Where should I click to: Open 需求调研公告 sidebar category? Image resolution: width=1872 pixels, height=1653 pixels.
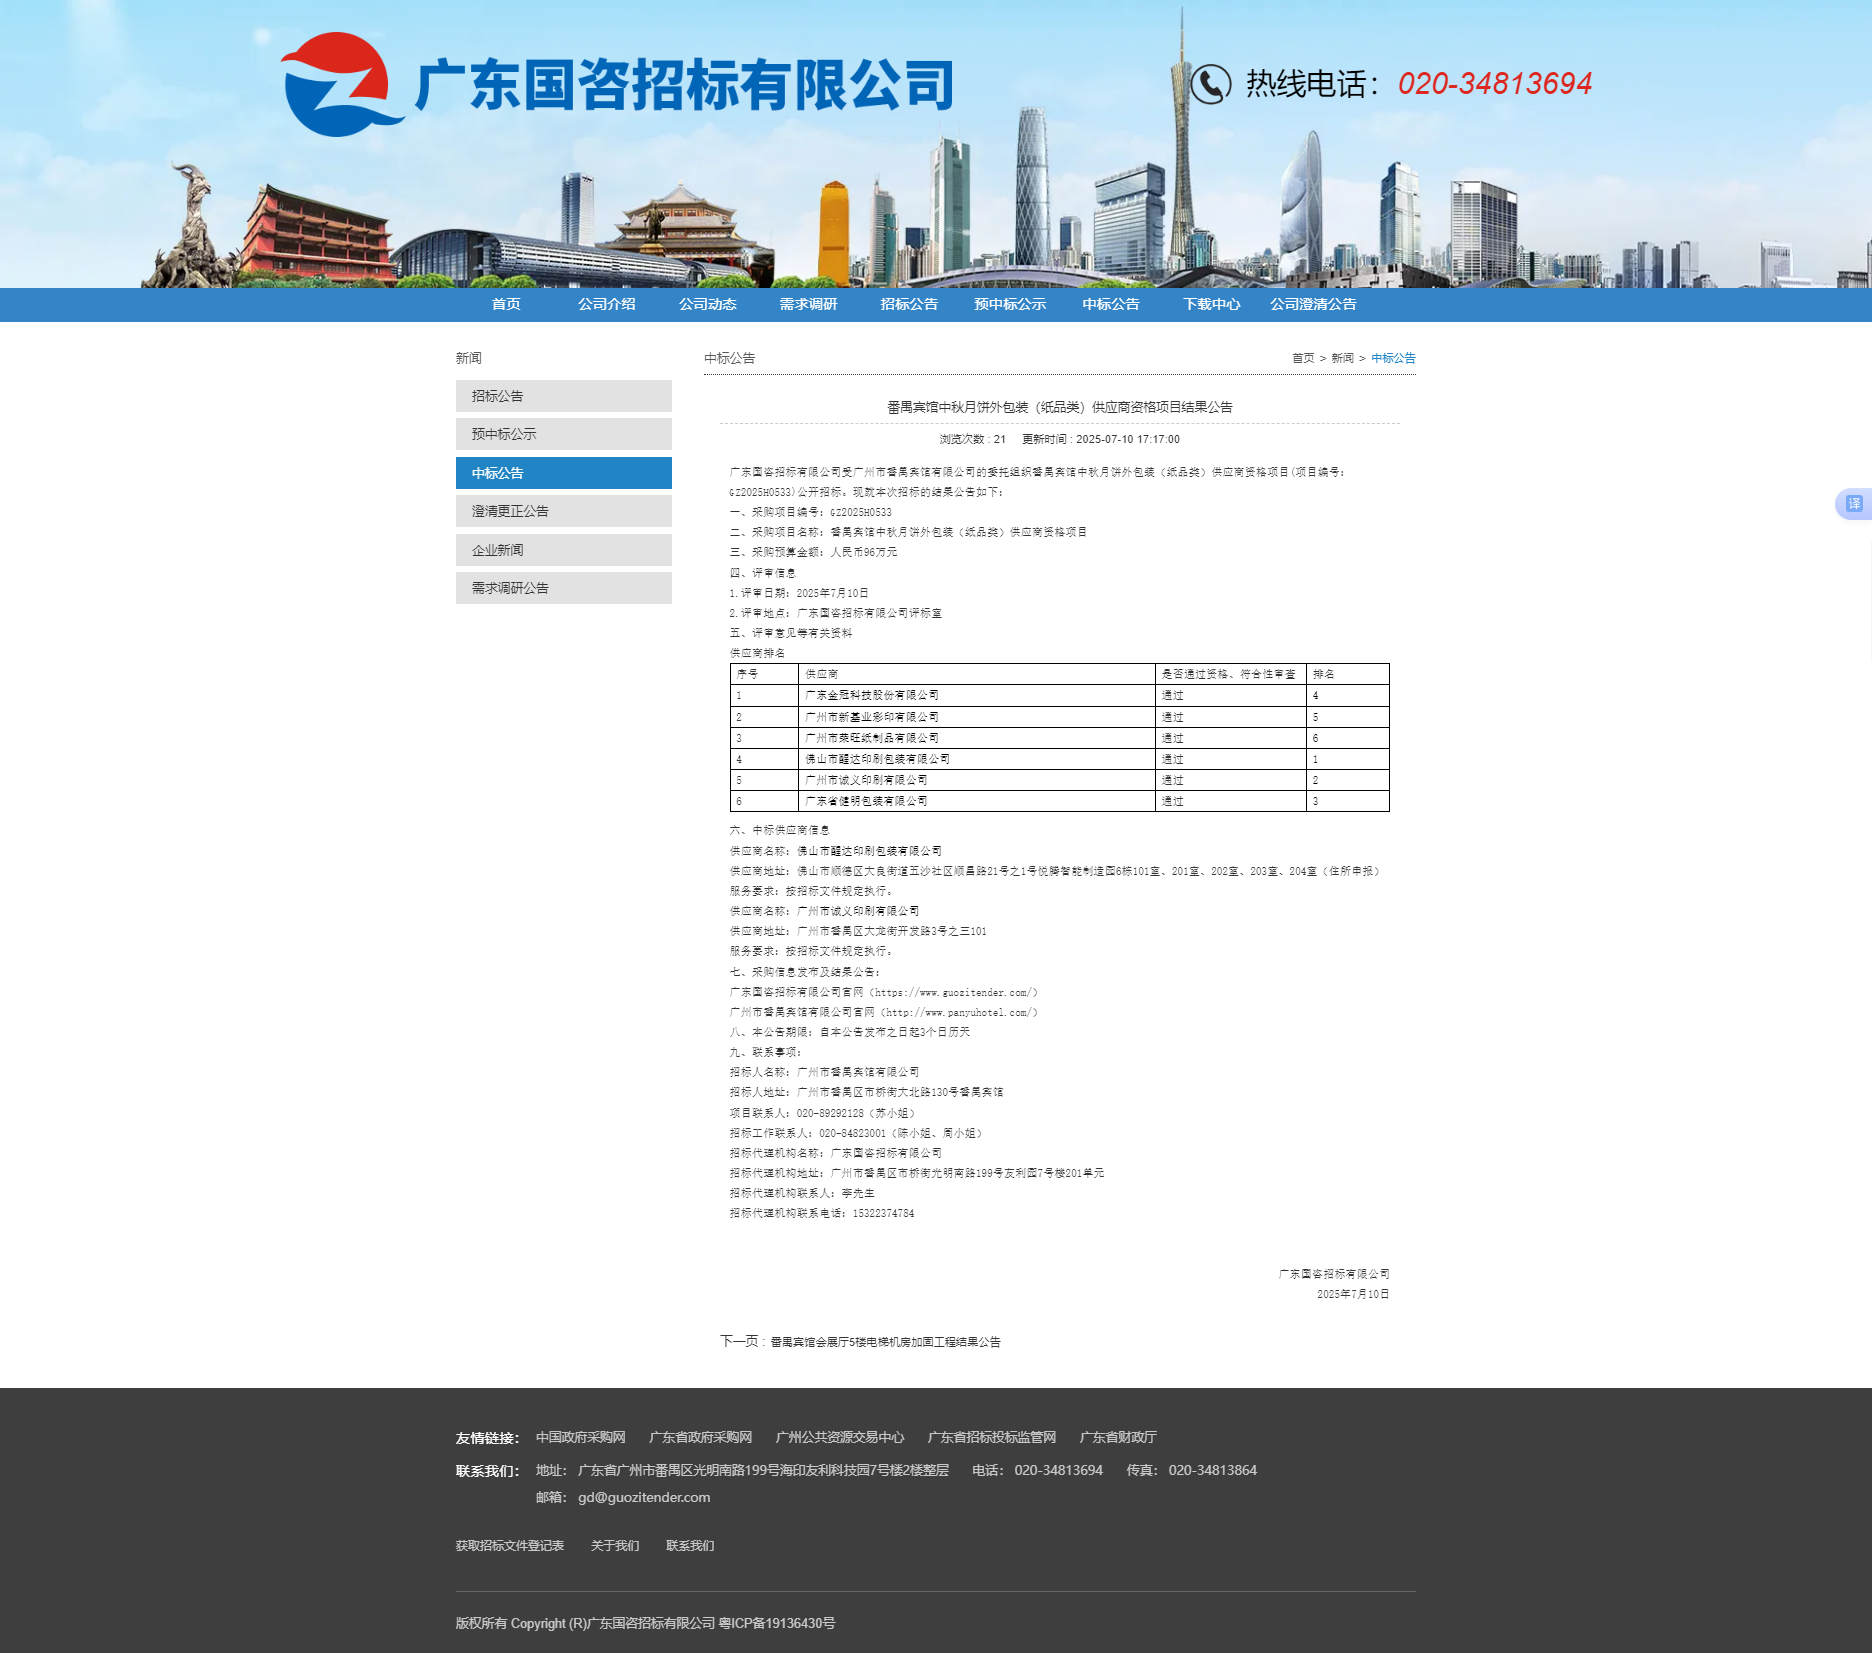563,588
